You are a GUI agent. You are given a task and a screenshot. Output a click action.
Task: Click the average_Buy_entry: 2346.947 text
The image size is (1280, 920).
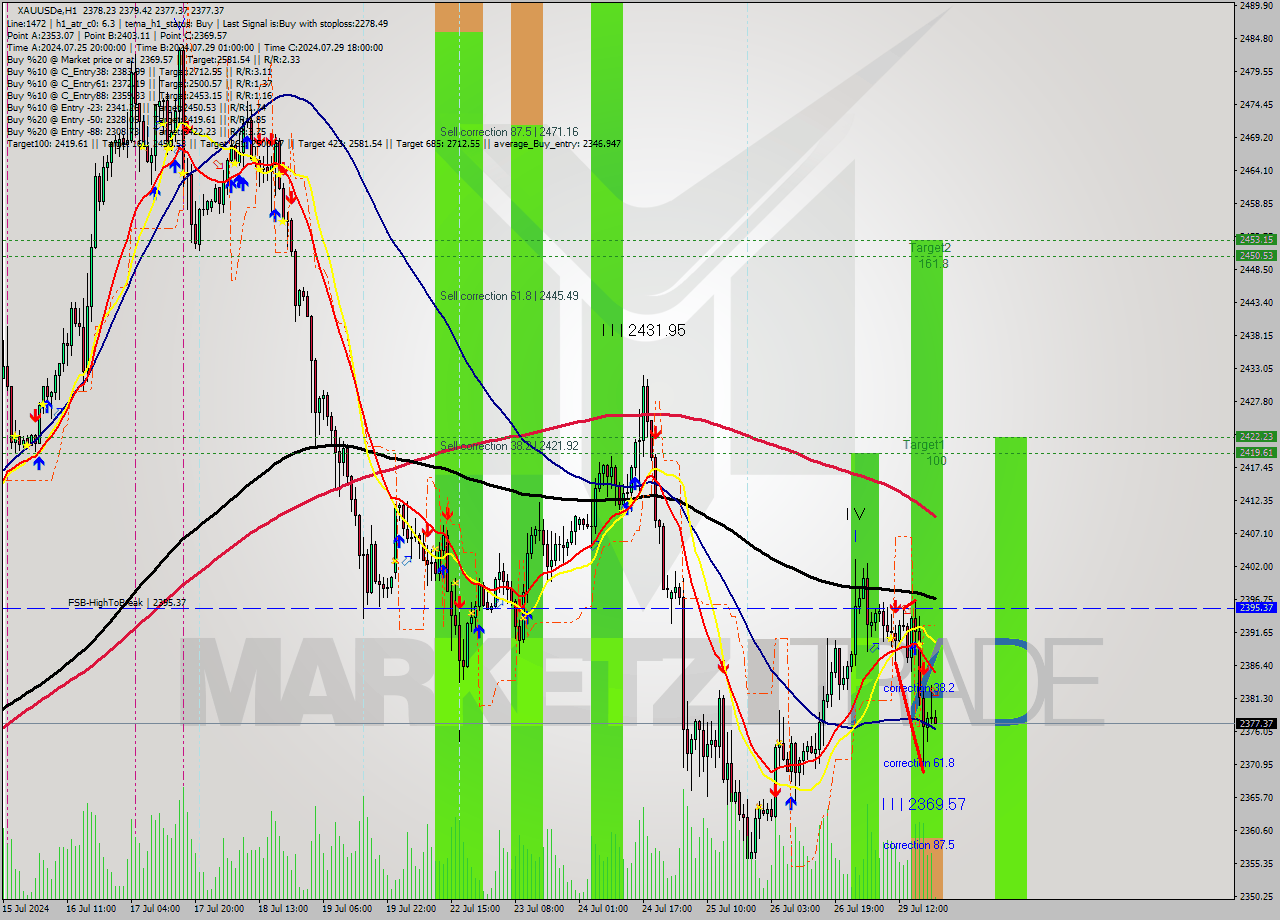click(555, 144)
